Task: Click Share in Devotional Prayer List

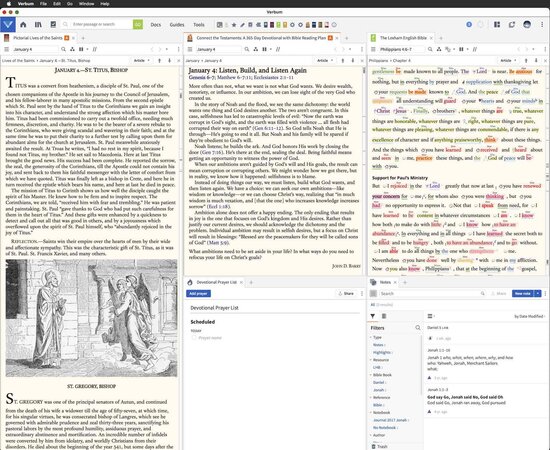Action: pos(346,294)
